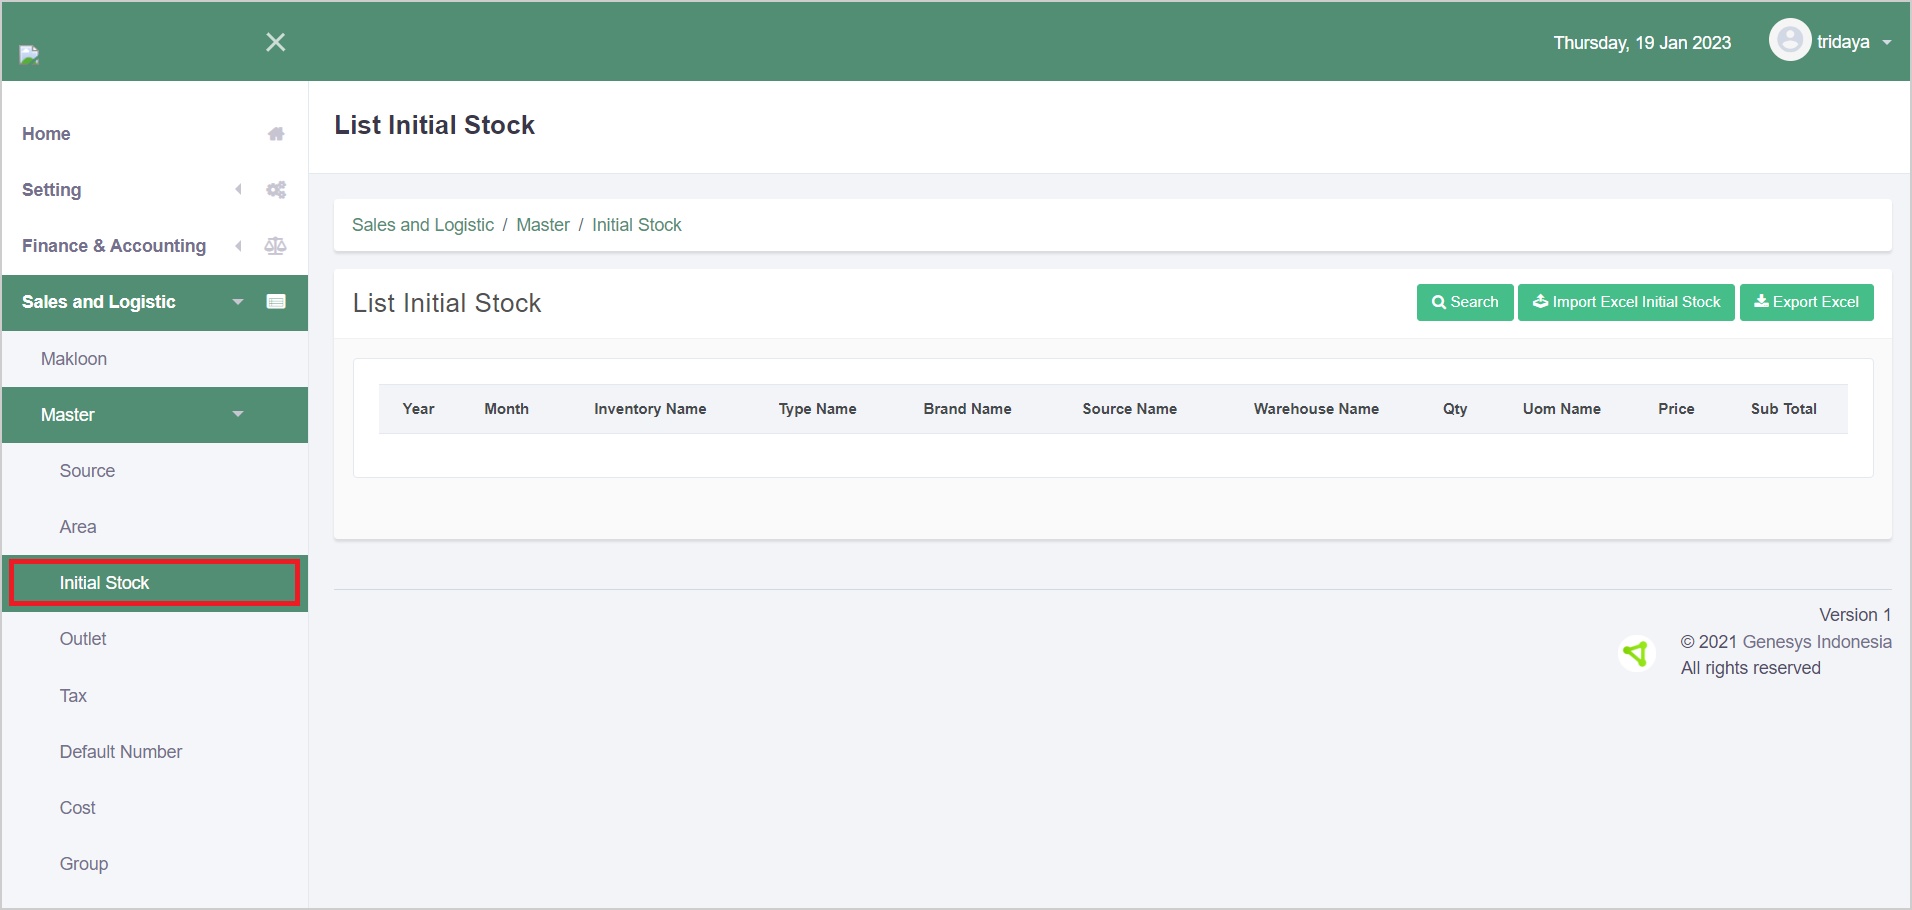Viewport: 1912px width, 910px height.
Task: Follow the Master breadcrumb link
Action: click(542, 225)
